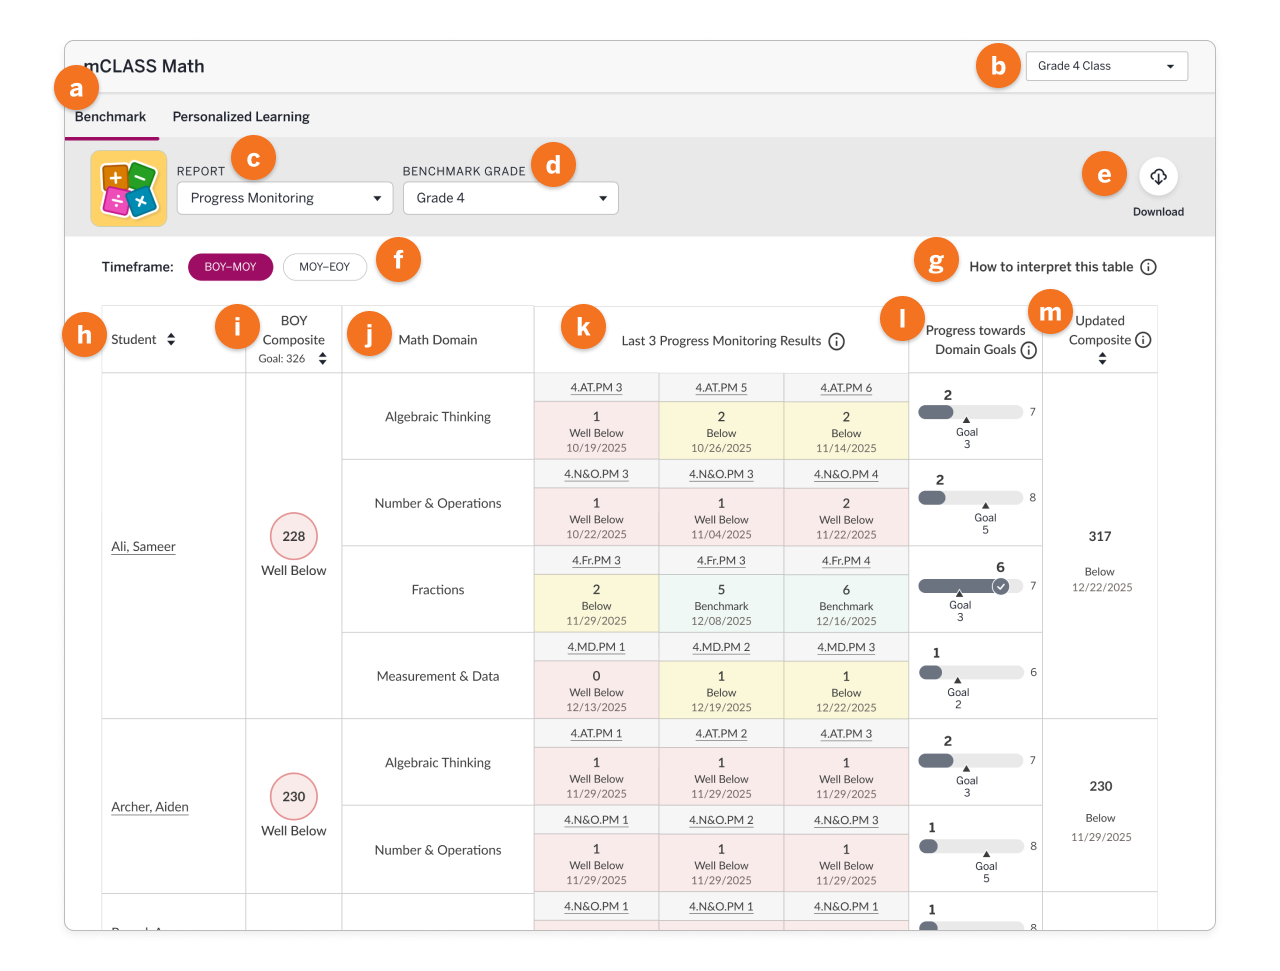Open info icon beside How to interpret this table
The image size is (1280, 971).
tap(1148, 267)
